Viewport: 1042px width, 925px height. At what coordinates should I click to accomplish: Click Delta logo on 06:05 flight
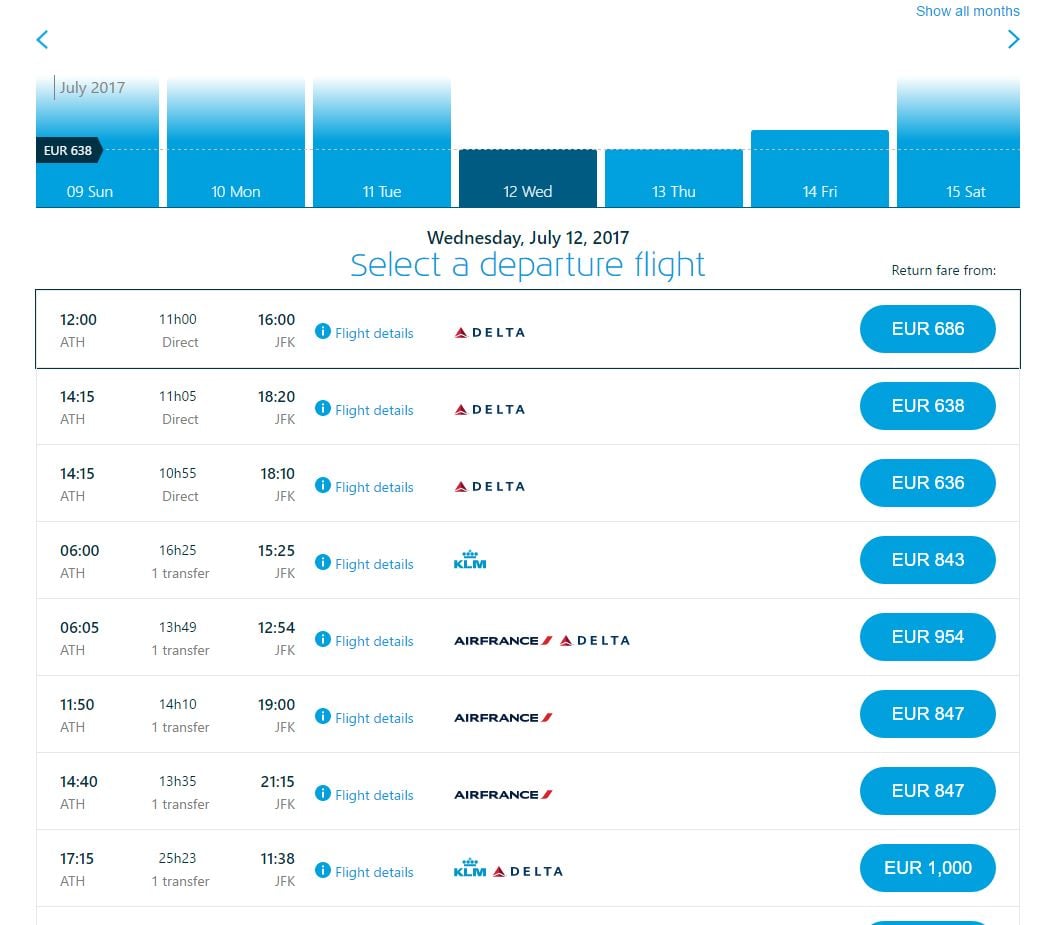click(x=595, y=641)
